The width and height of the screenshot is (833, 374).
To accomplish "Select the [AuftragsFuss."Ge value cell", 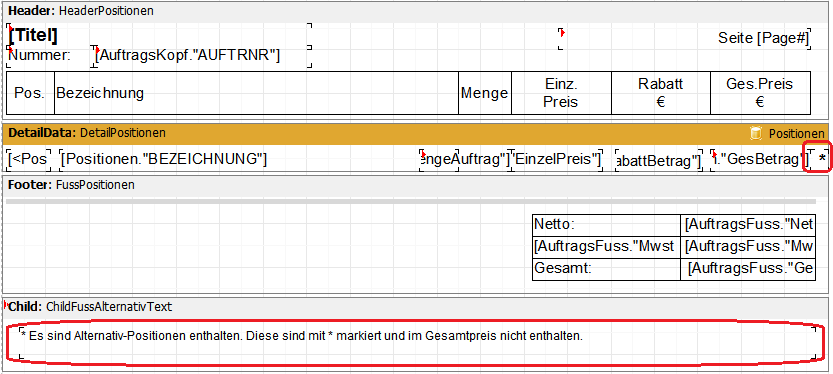I will coord(747,269).
